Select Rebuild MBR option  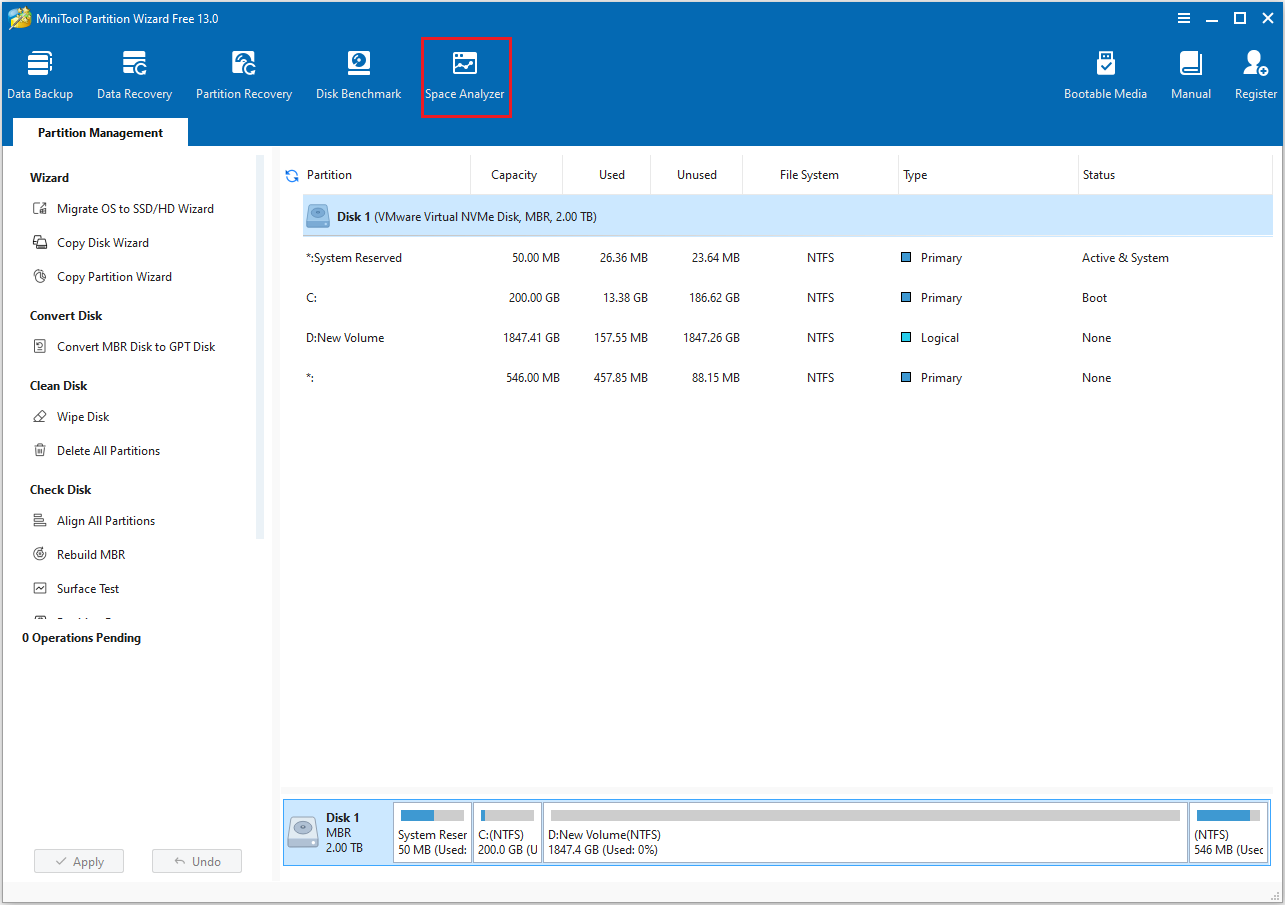click(91, 555)
